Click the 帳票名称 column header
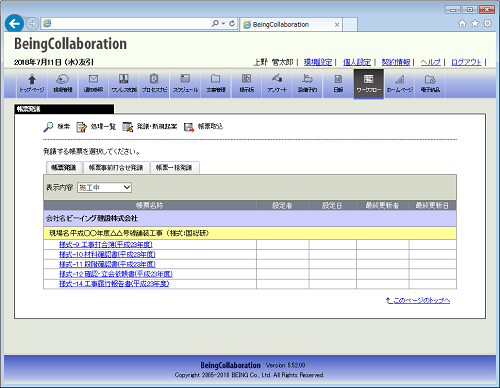 click(x=150, y=205)
